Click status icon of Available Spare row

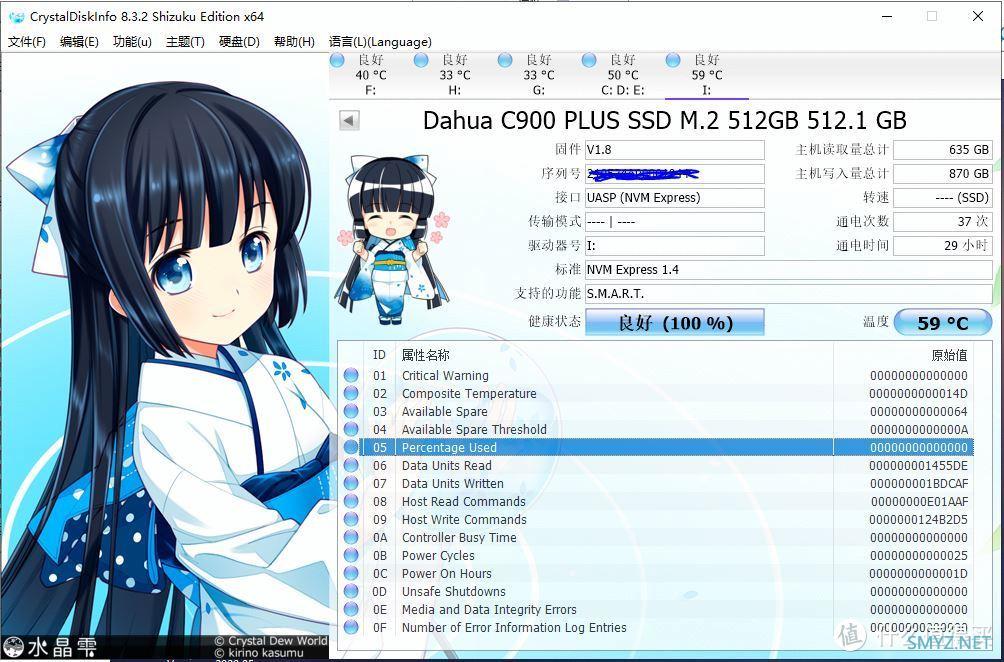tap(351, 411)
